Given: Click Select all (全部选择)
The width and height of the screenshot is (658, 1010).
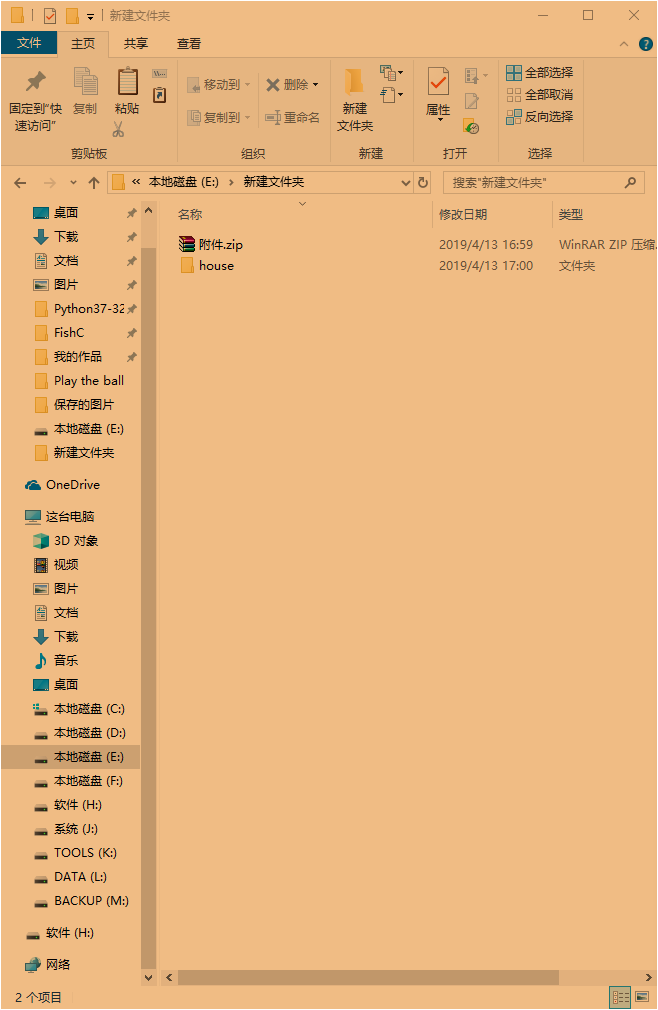Looking at the screenshot, I should point(540,73).
